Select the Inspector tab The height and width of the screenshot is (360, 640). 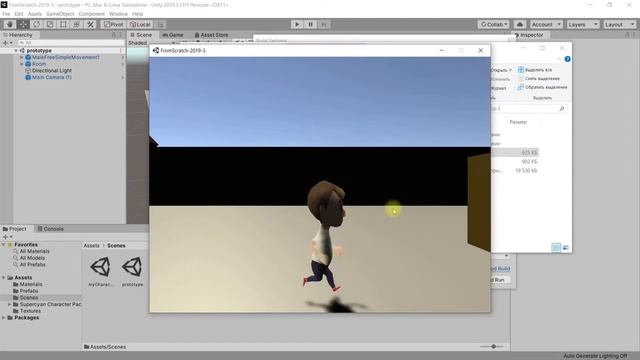[529, 35]
